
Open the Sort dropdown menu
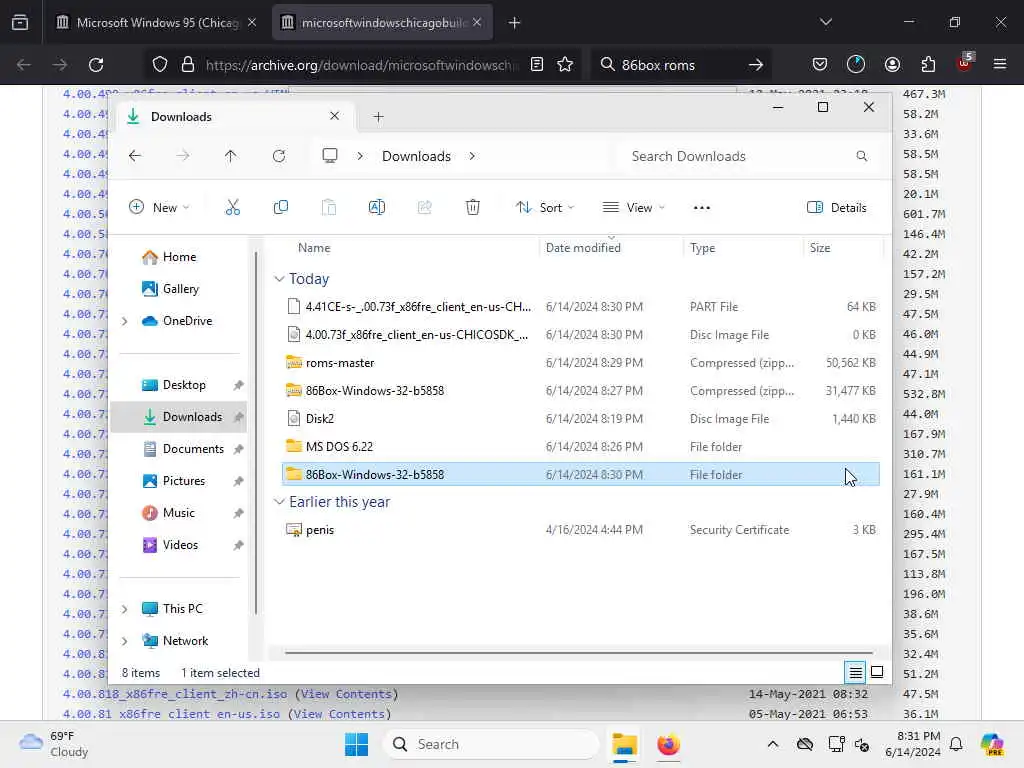545,208
